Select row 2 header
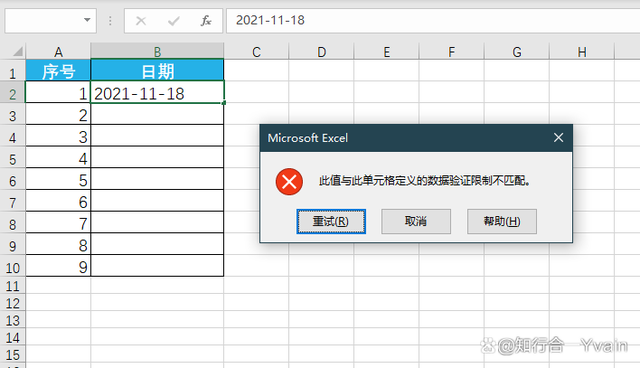Image resolution: width=640 pixels, height=368 pixels. (x=13, y=92)
